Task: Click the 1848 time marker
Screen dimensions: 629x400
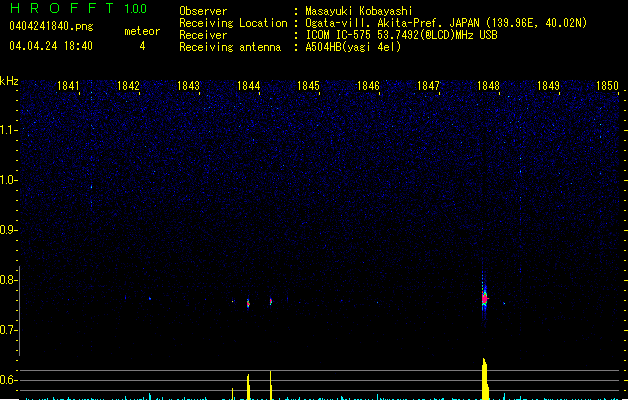Action: (x=488, y=87)
